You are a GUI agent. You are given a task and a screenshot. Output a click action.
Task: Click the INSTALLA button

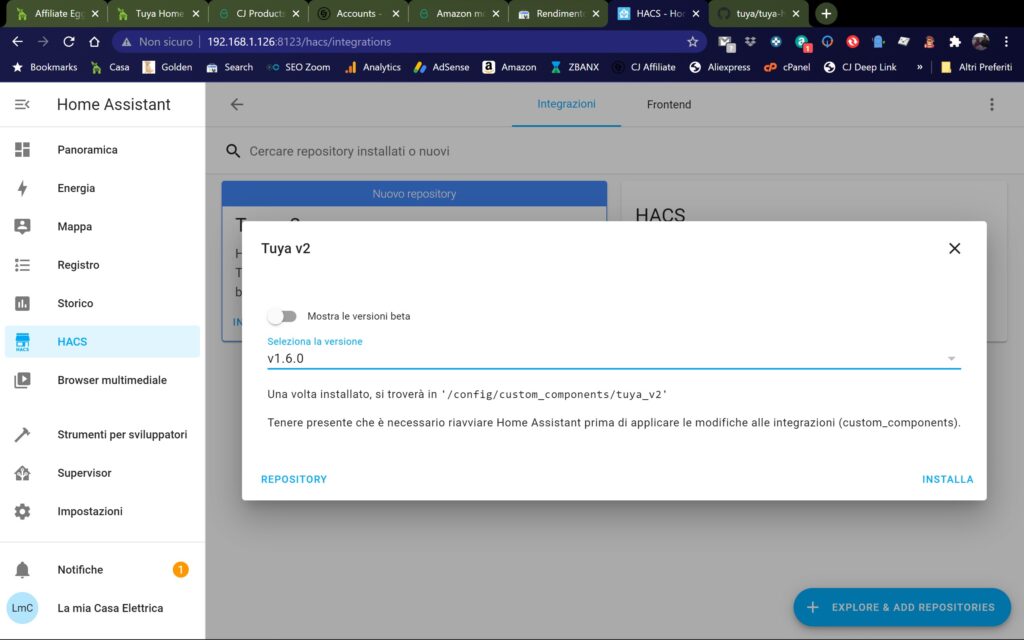pos(947,479)
